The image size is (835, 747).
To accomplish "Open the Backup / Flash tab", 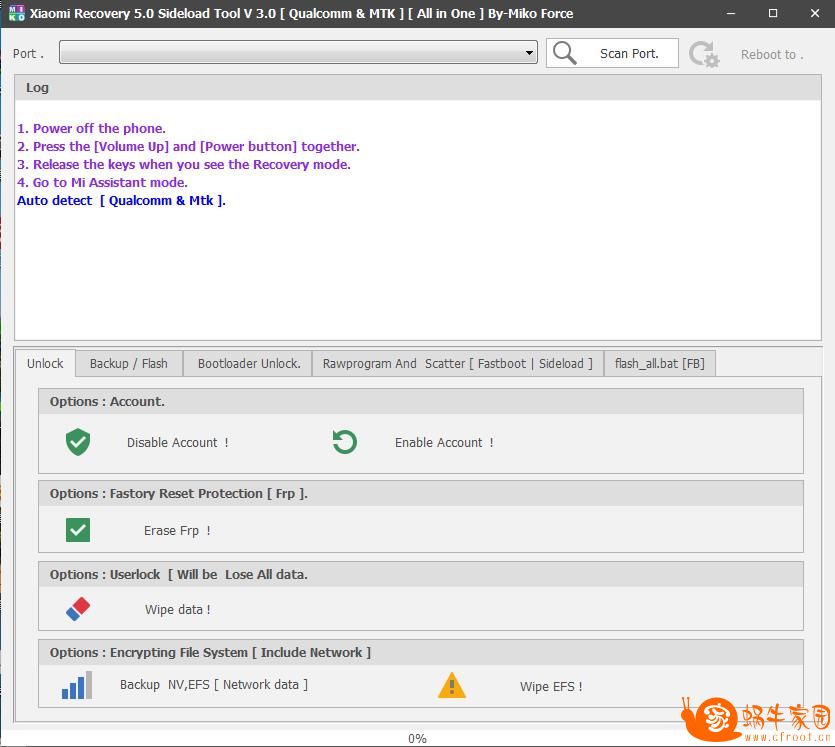I will pos(129,364).
